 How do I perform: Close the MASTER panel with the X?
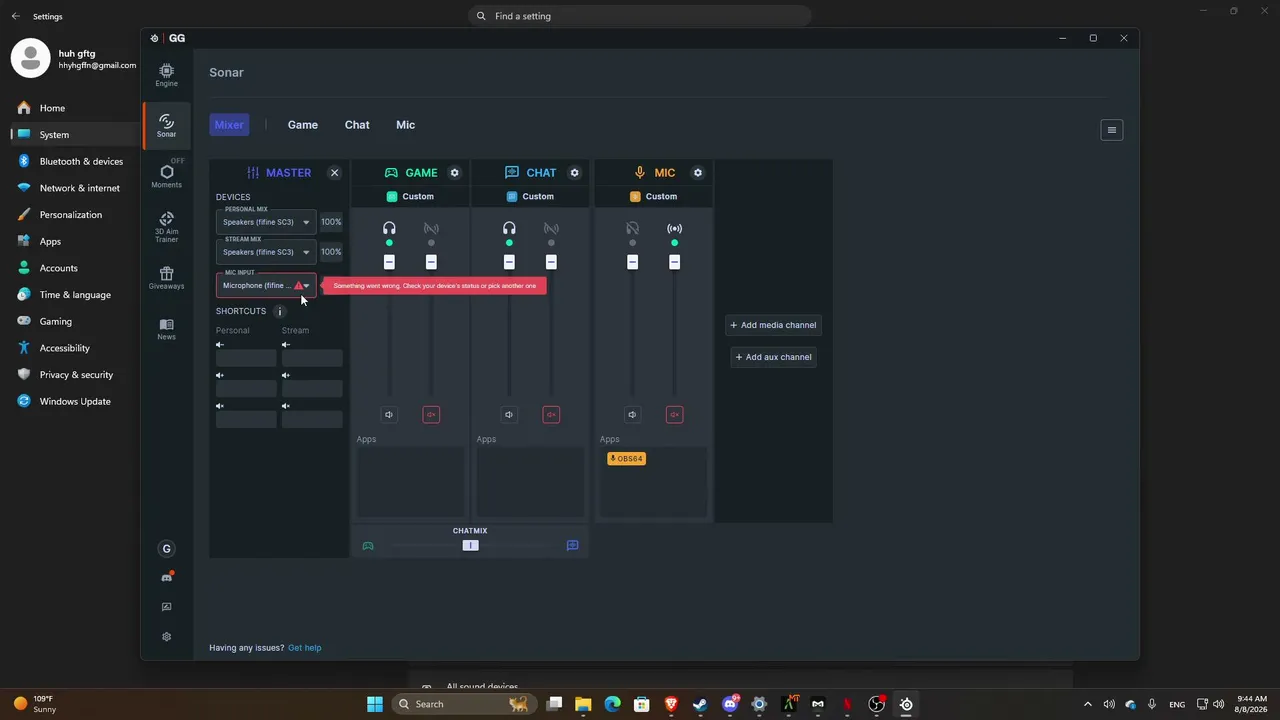(334, 173)
